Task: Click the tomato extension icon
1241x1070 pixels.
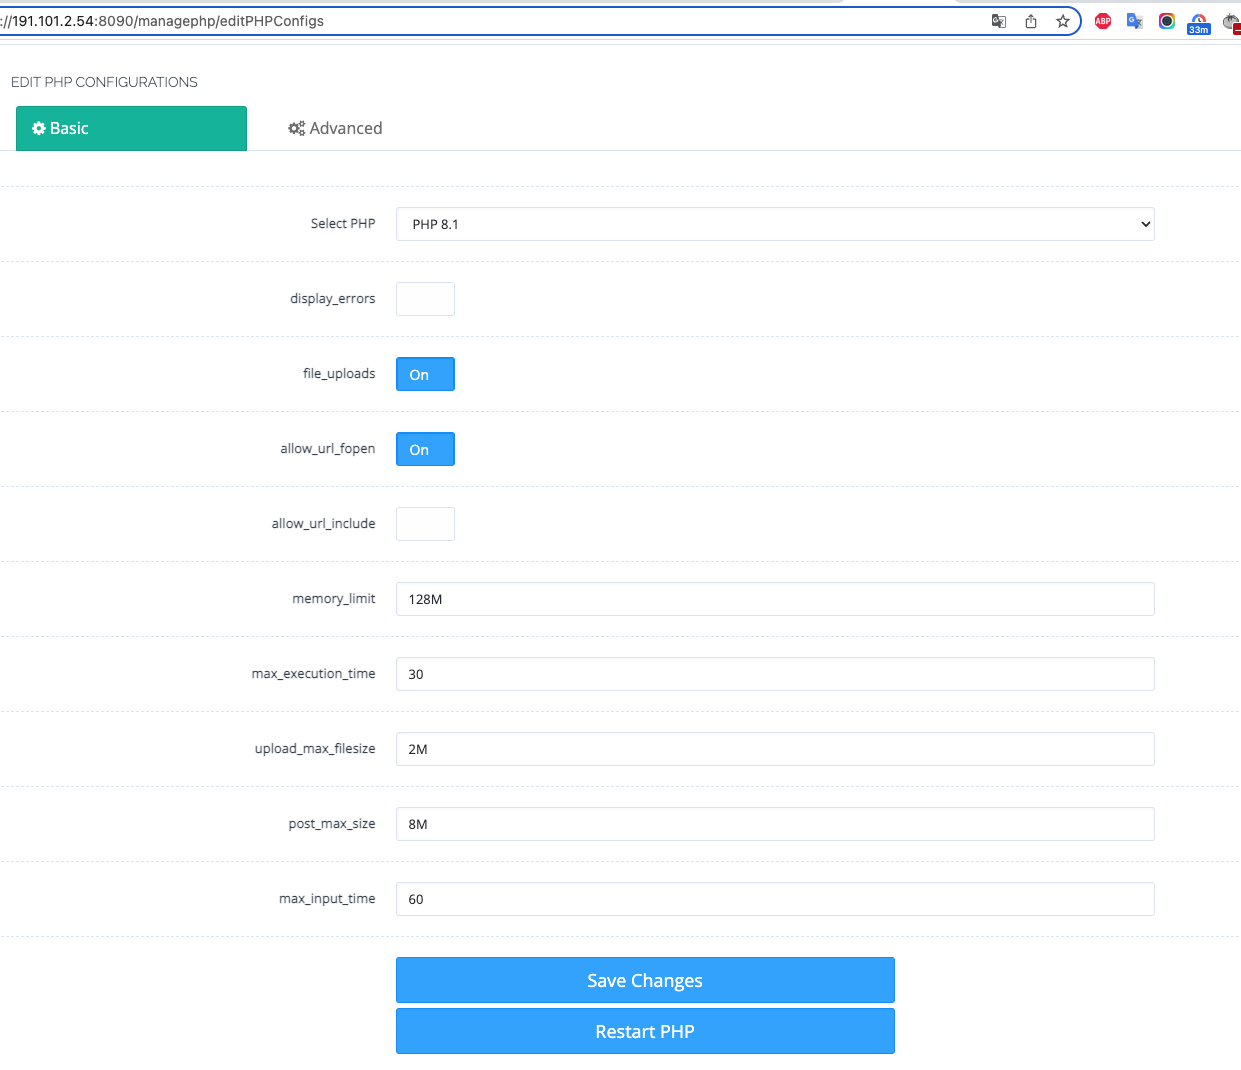Action: click(1231, 21)
